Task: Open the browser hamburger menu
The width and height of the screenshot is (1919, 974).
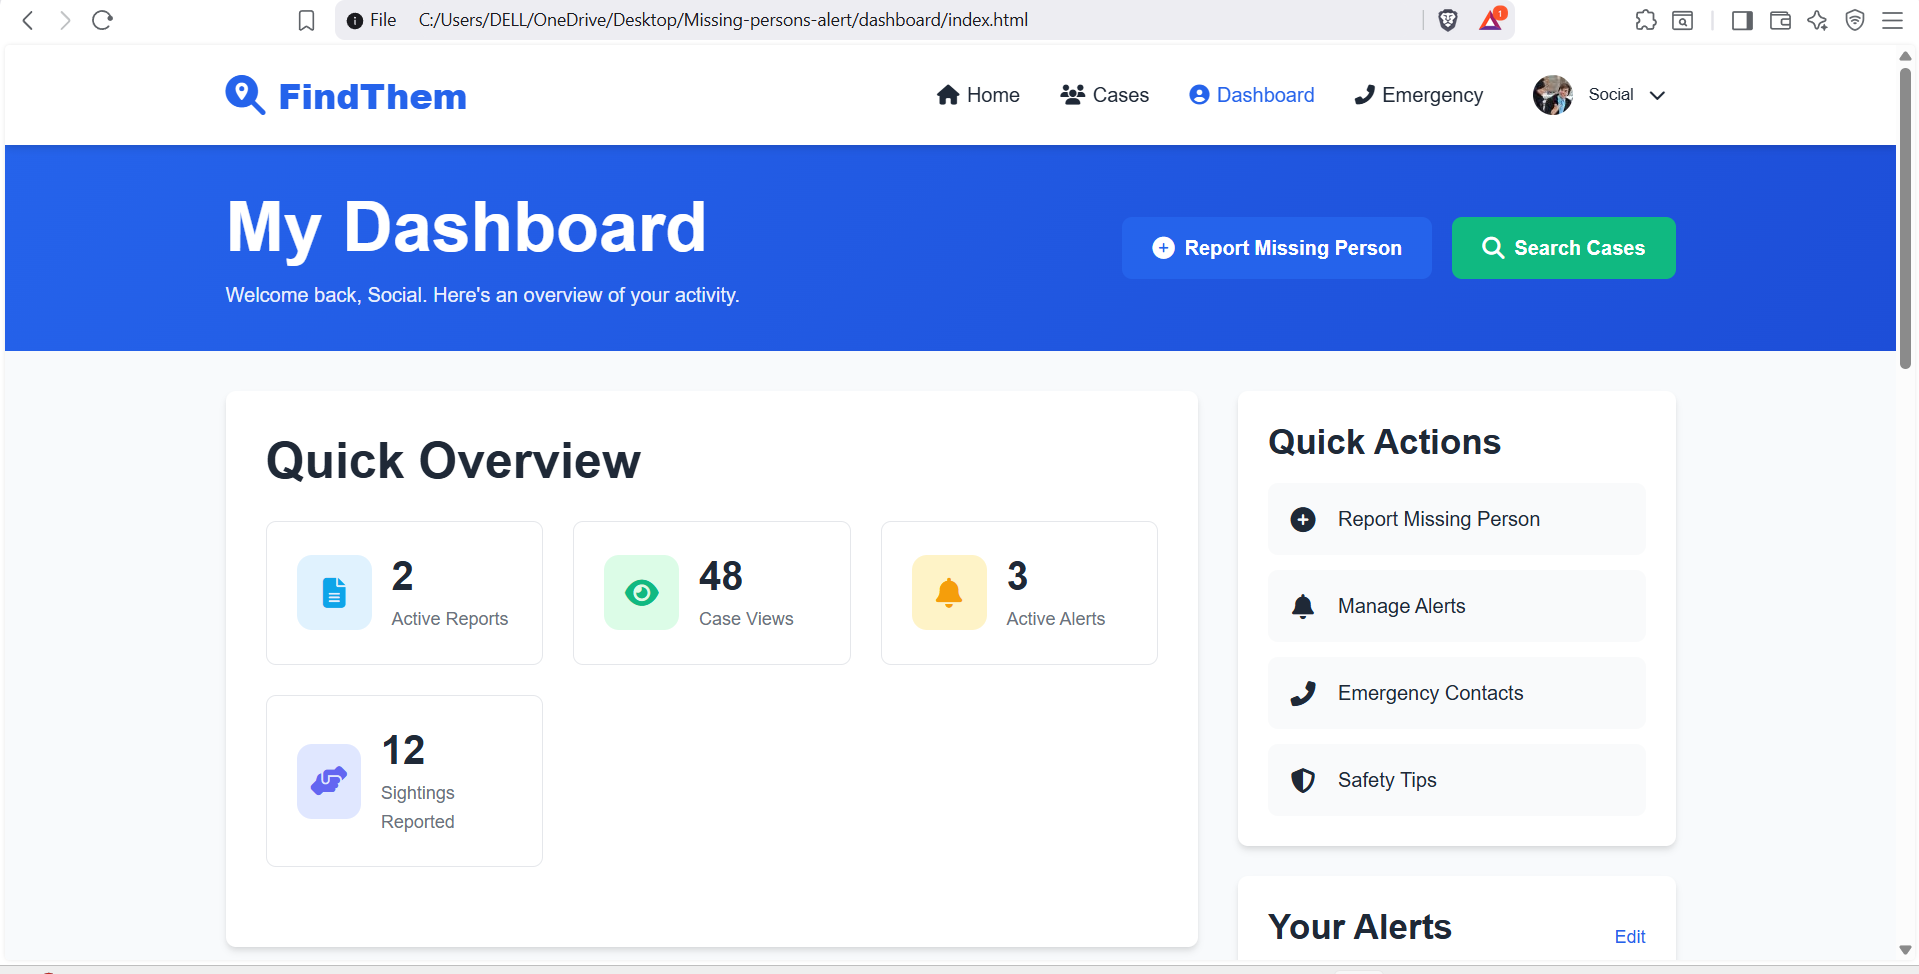Action: point(1893,20)
